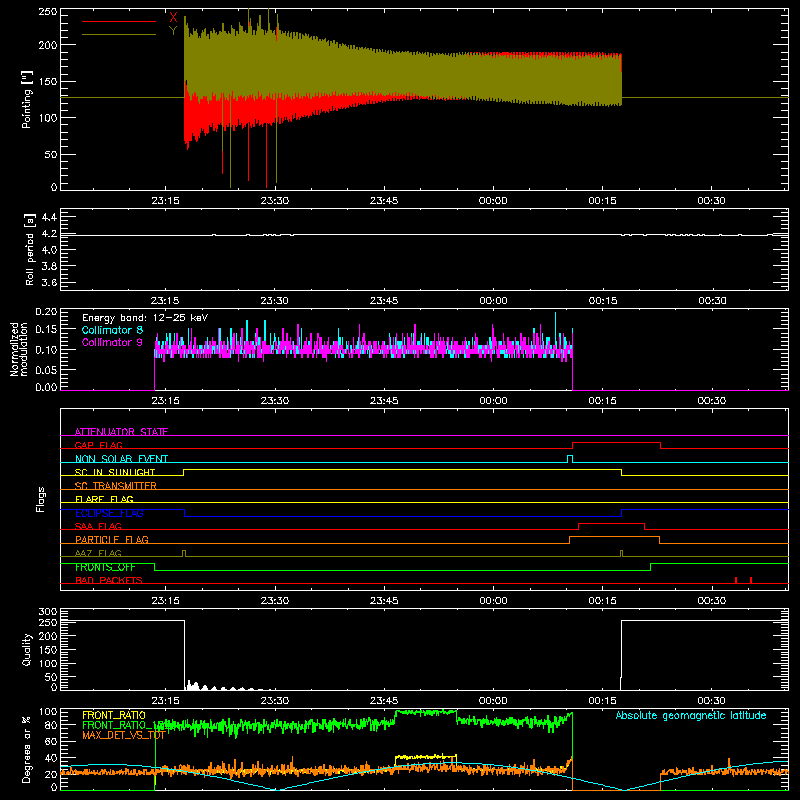Click the 23:15 tick label under Pointing plot
This screenshot has width=800, height=800.
165,201
